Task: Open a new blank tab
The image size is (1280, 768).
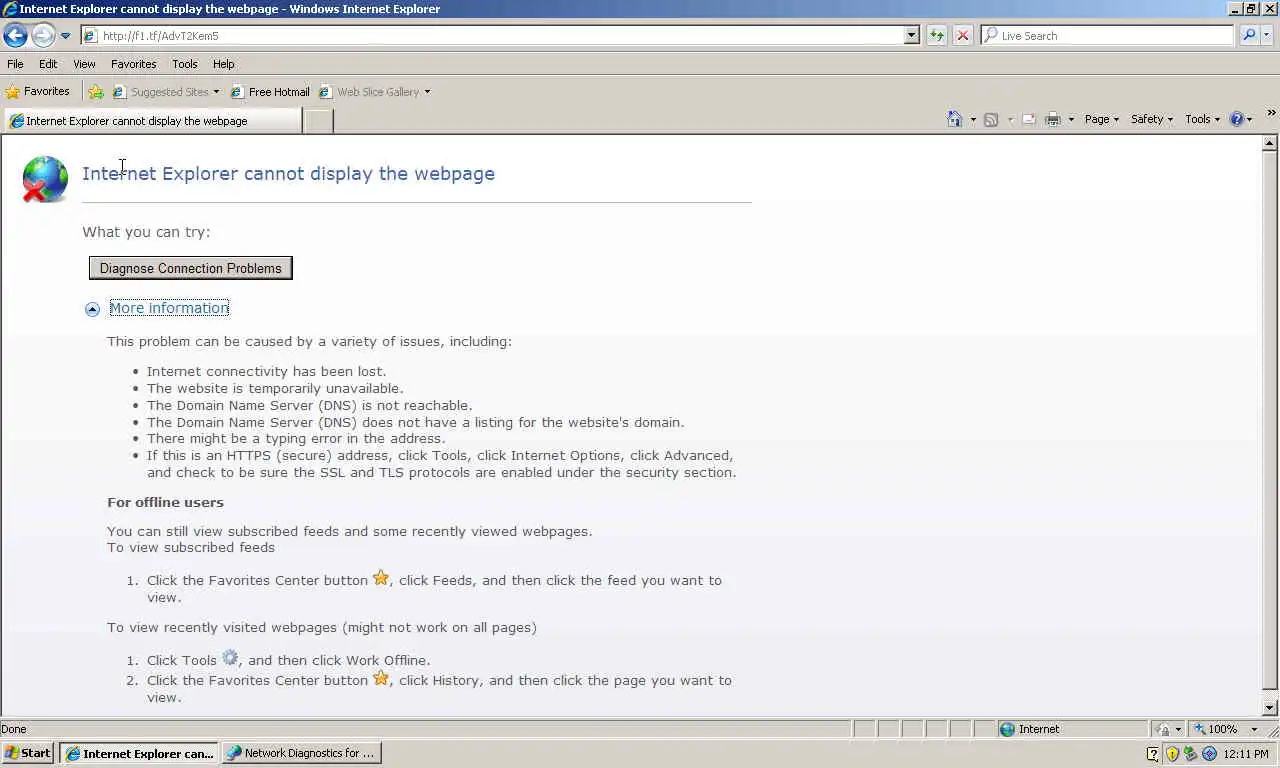Action: [318, 121]
